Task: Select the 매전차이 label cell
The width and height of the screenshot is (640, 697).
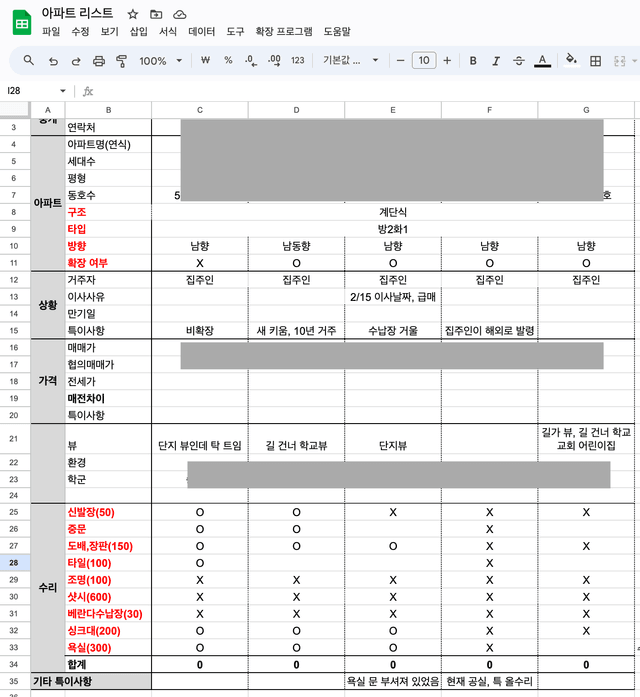Action: click(x=108, y=398)
